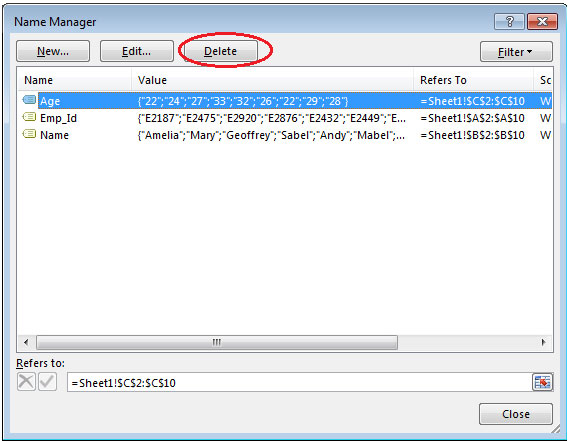Click the horizontal scrollbar thumb
Viewport: 569px width, 443px height.
point(217,342)
